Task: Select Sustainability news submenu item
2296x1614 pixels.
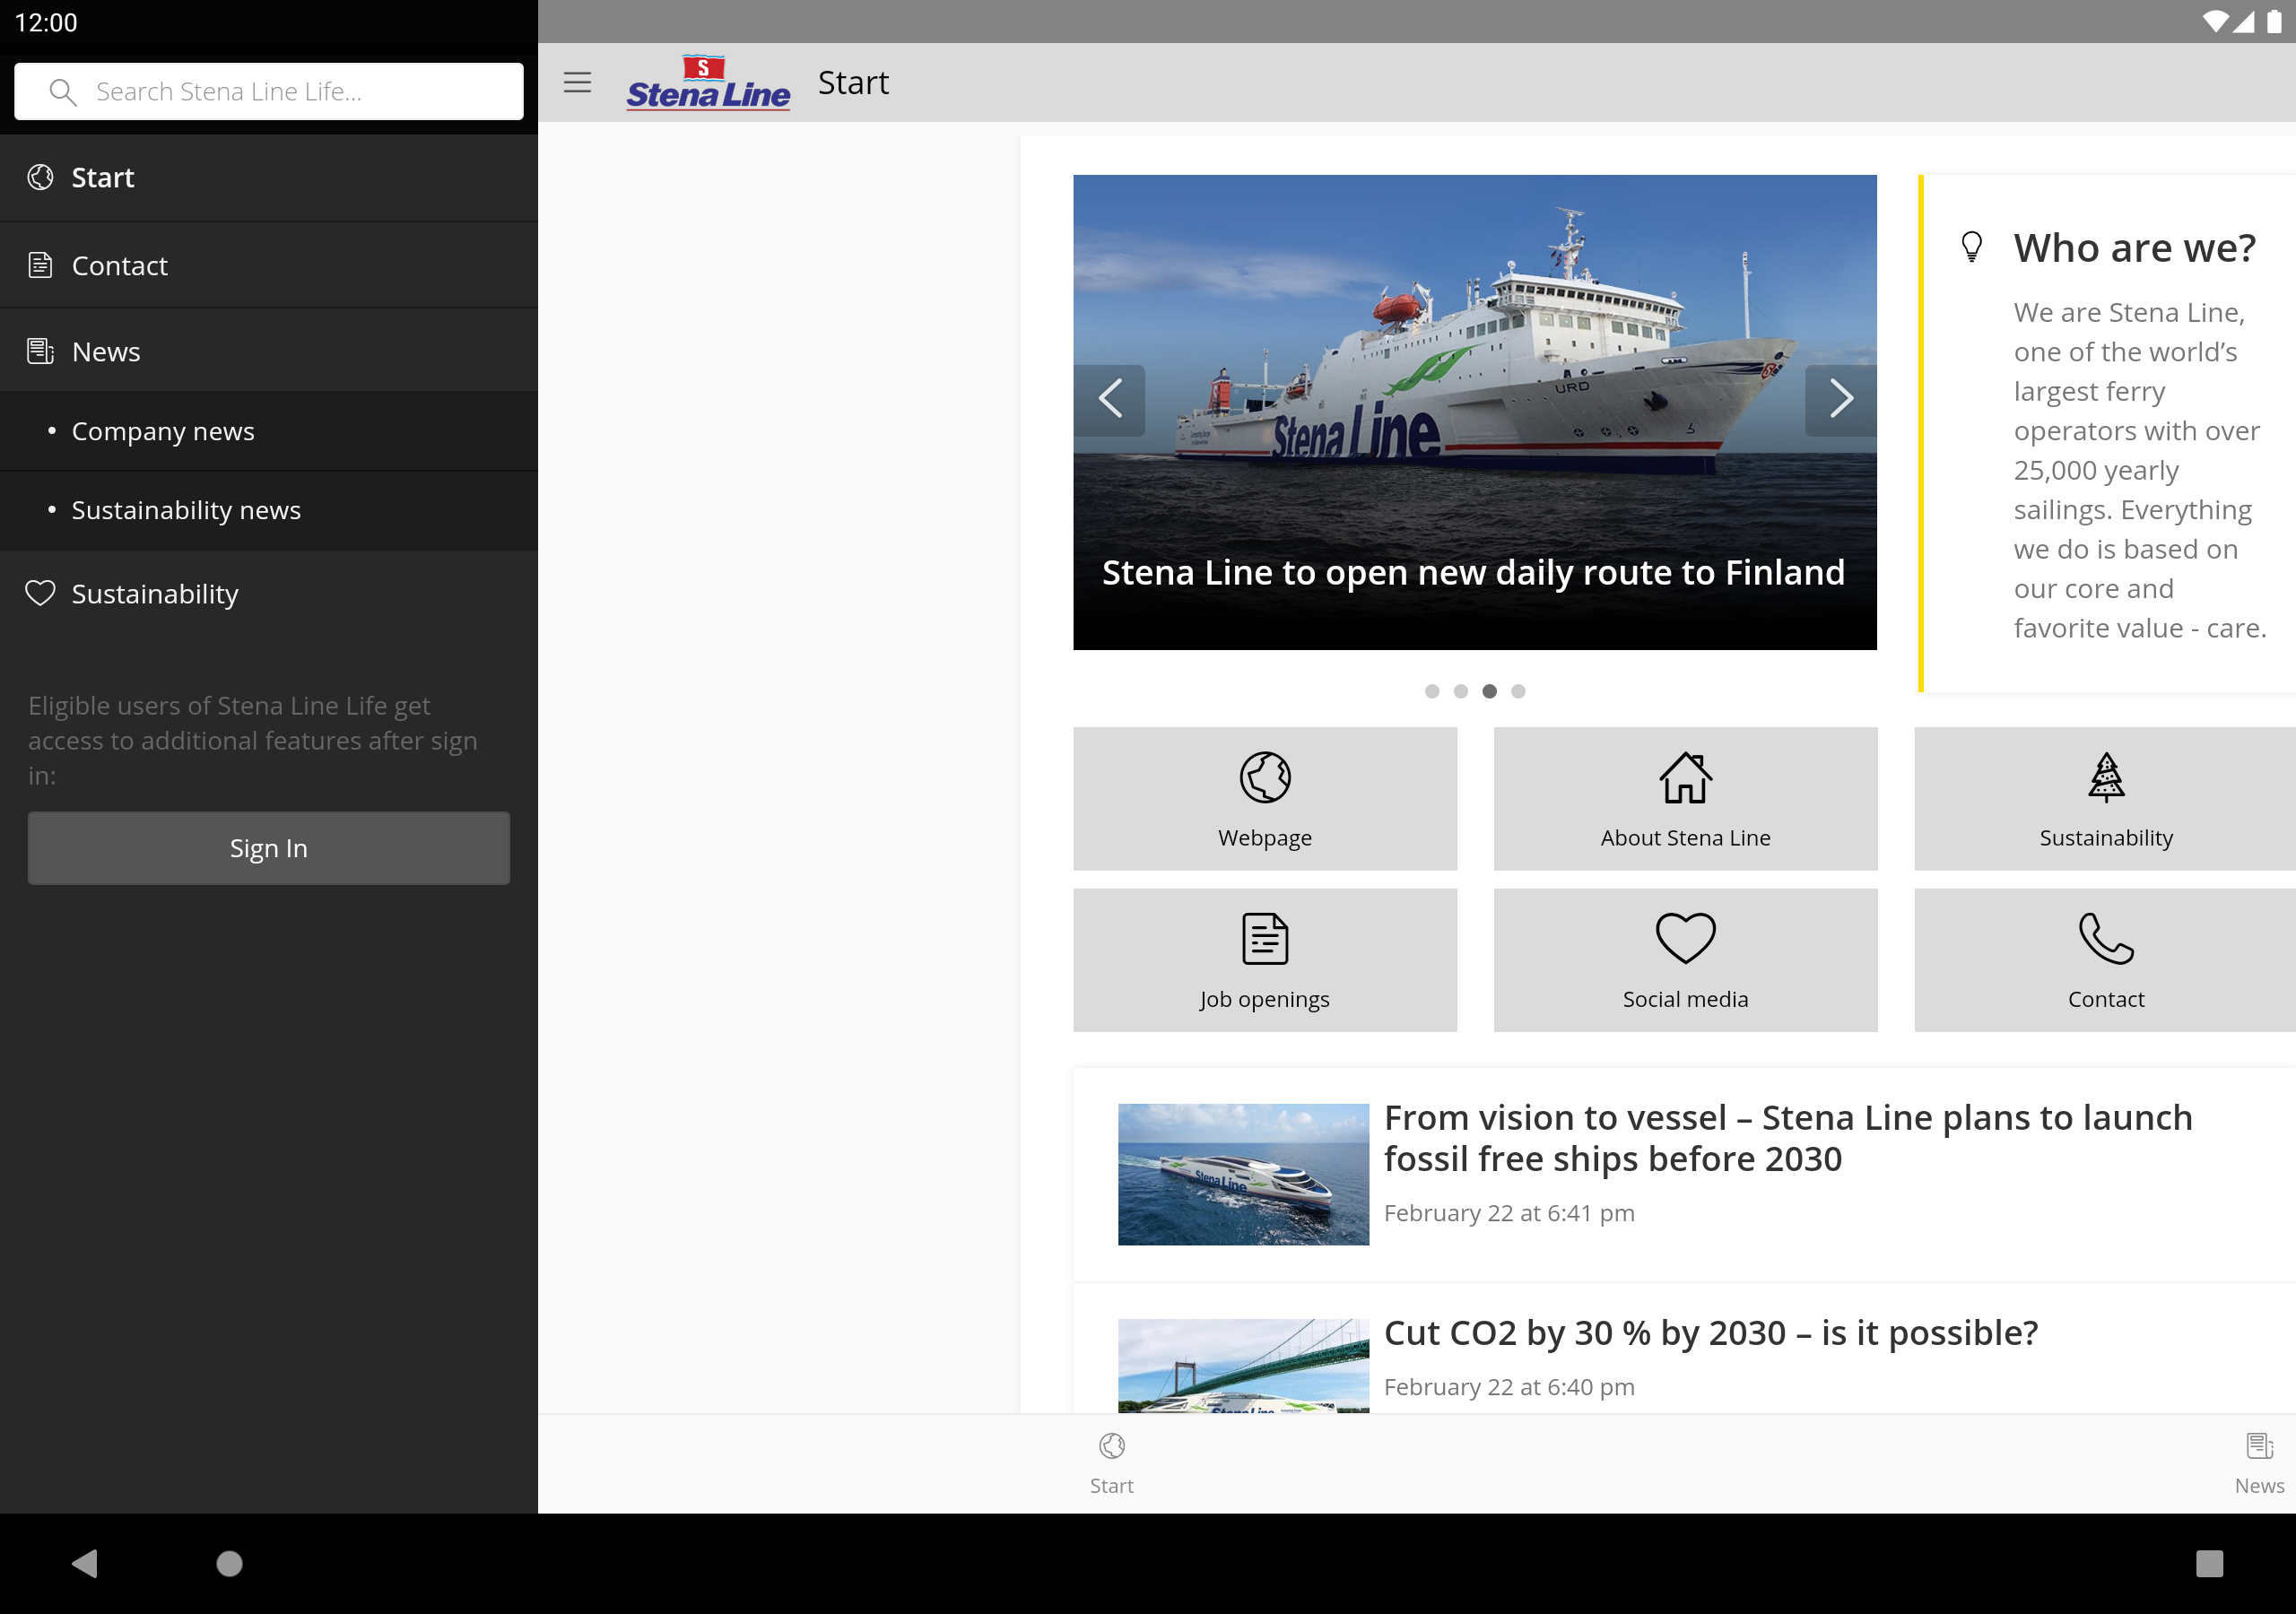Action: coord(269,511)
